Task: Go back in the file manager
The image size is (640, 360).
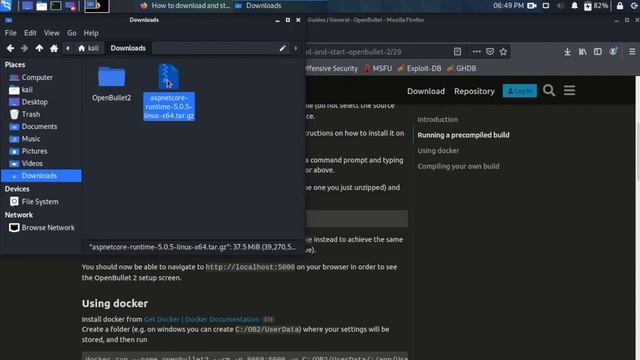Action: (10, 48)
